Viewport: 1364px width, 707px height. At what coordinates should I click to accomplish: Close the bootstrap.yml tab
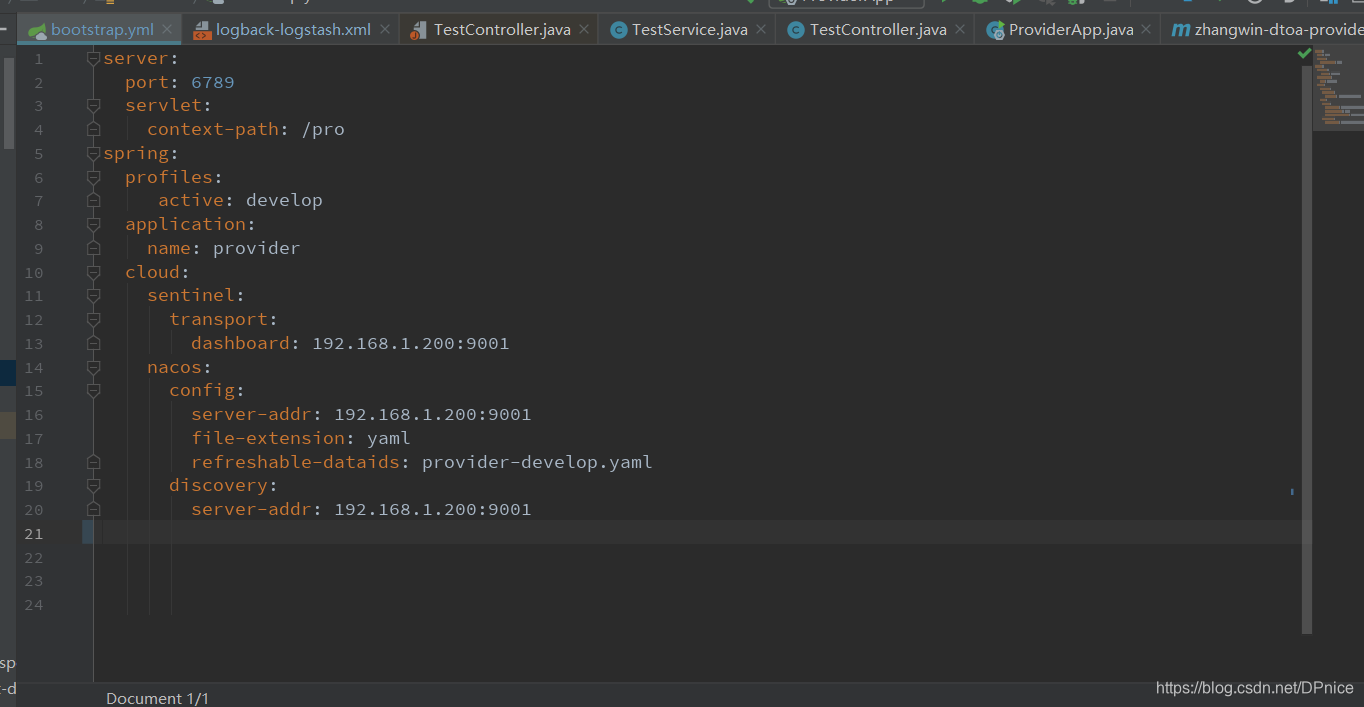click(167, 30)
